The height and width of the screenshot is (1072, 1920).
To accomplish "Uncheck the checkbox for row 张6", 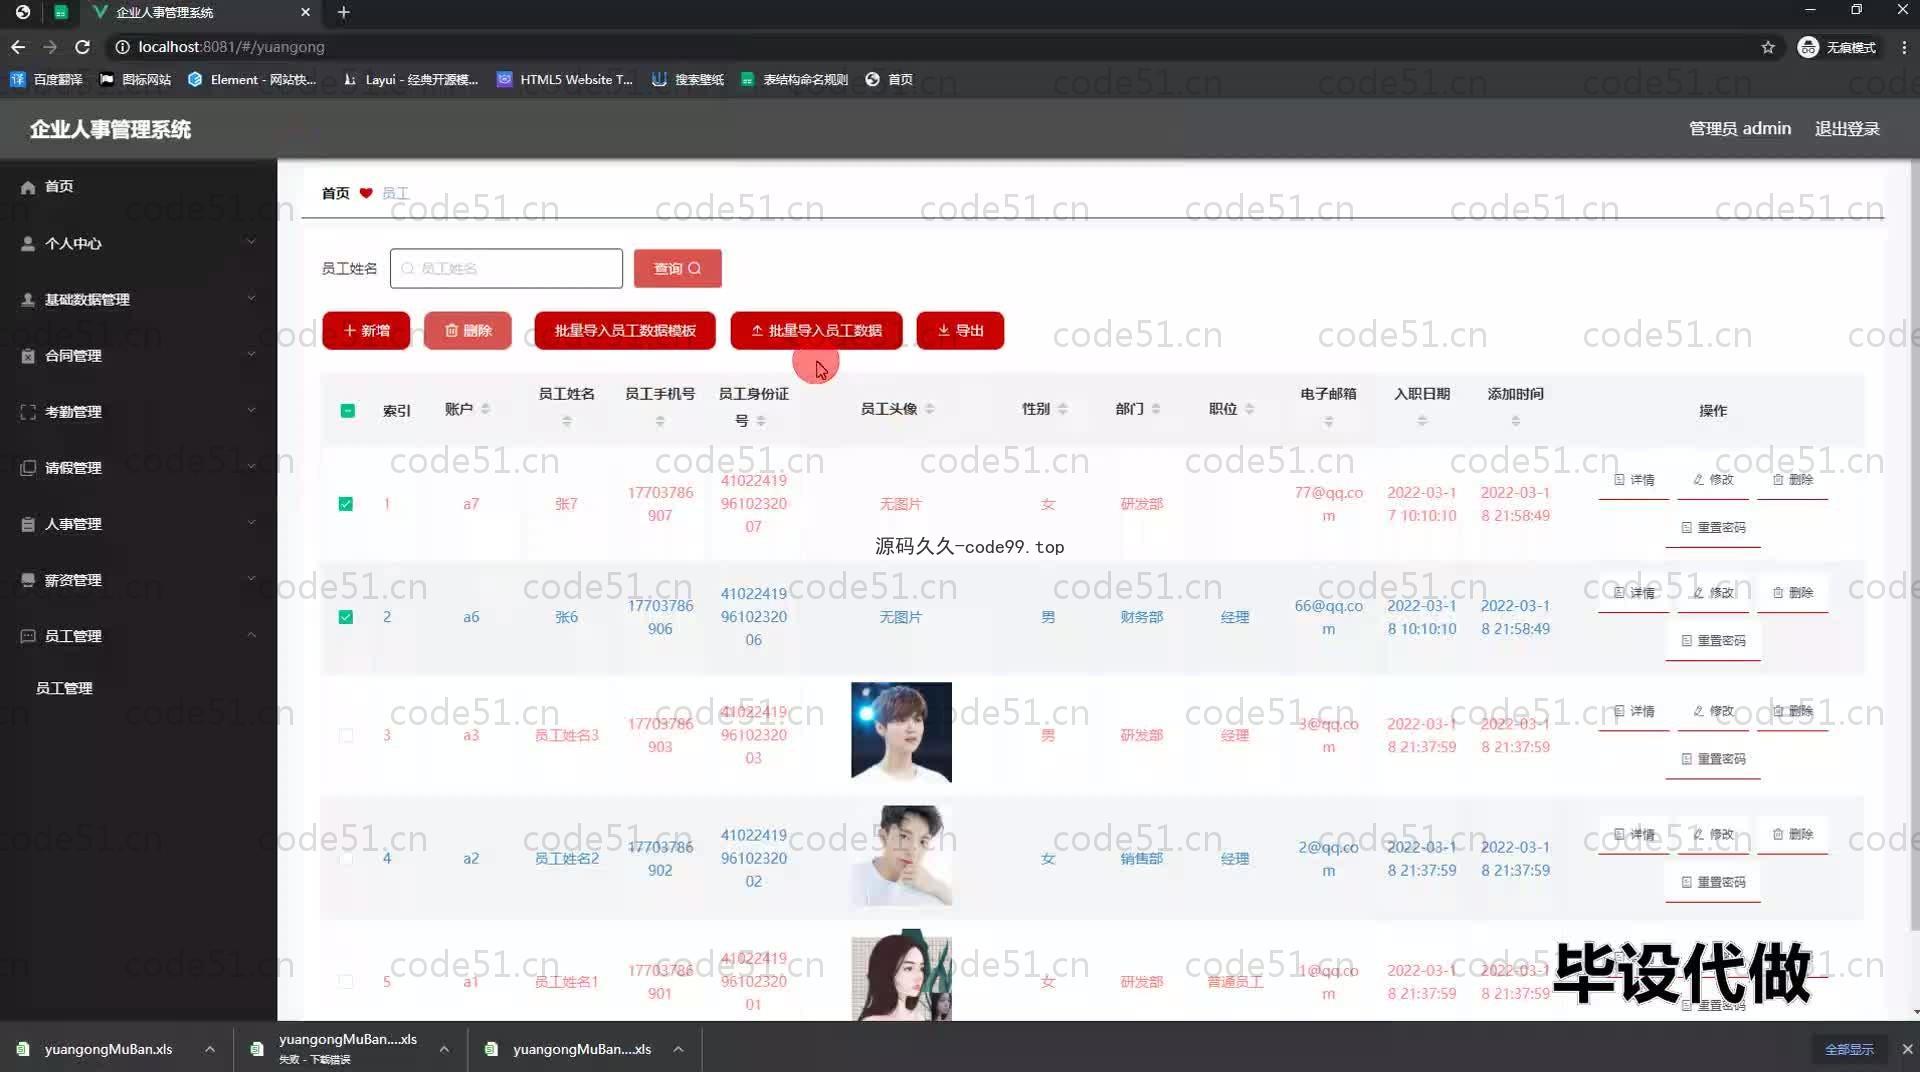I will pyautogui.click(x=346, y=617).
